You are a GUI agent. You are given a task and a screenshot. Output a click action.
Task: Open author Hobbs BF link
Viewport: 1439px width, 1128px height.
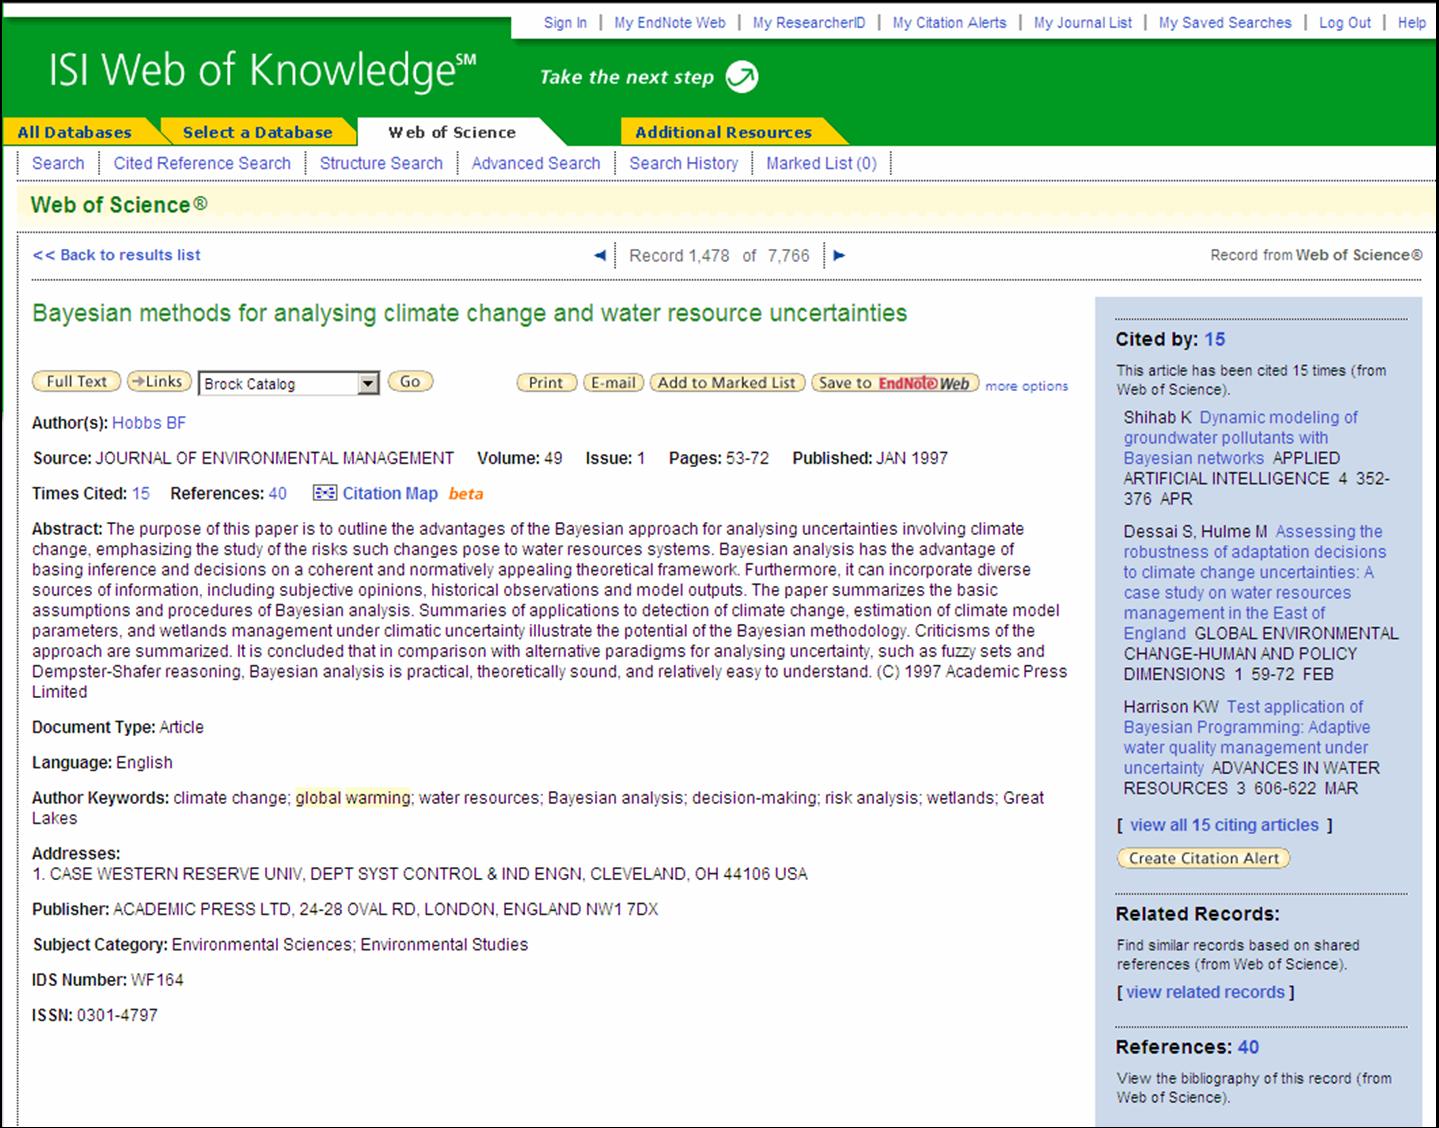149,423
